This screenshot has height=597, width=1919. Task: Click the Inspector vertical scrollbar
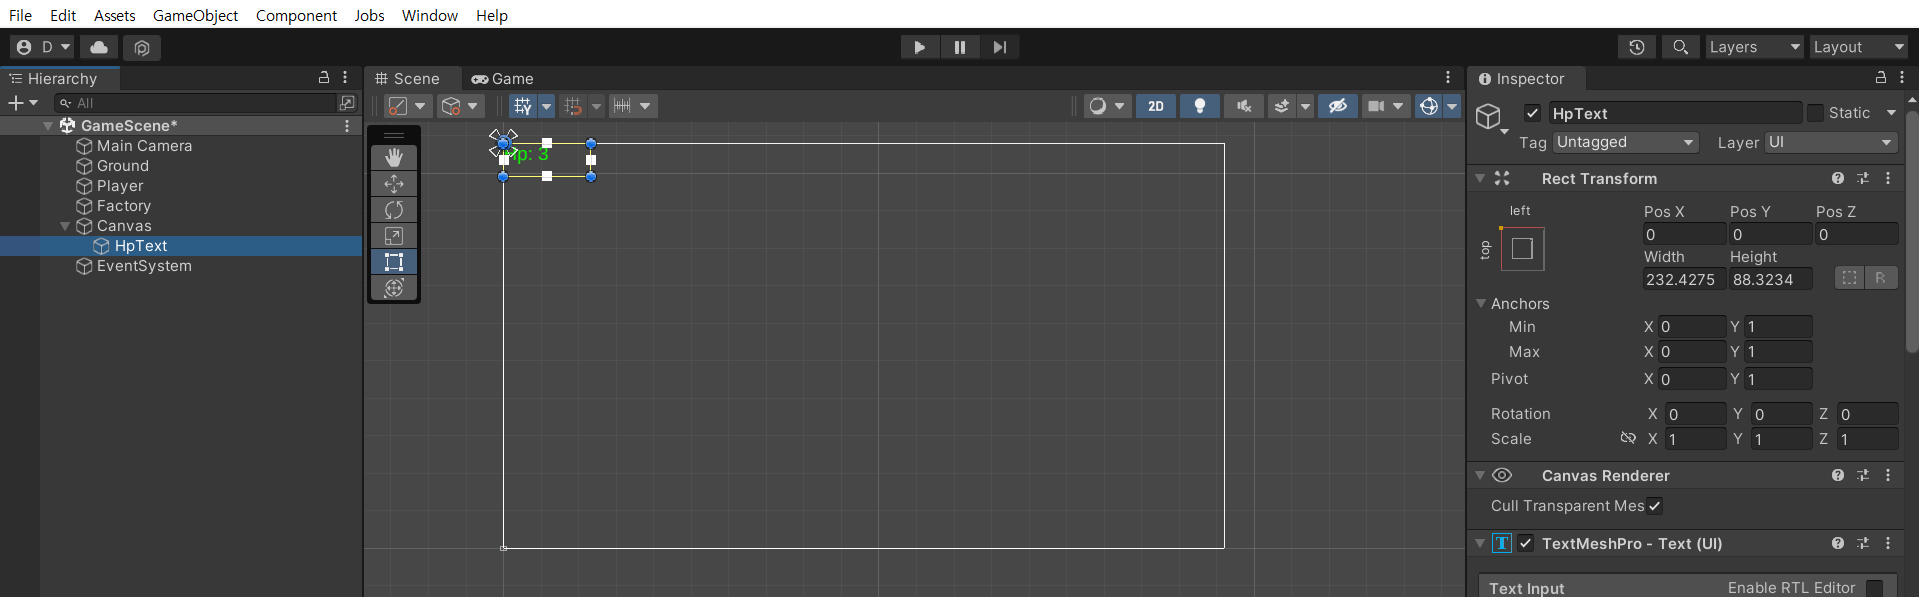(1912, 231)
